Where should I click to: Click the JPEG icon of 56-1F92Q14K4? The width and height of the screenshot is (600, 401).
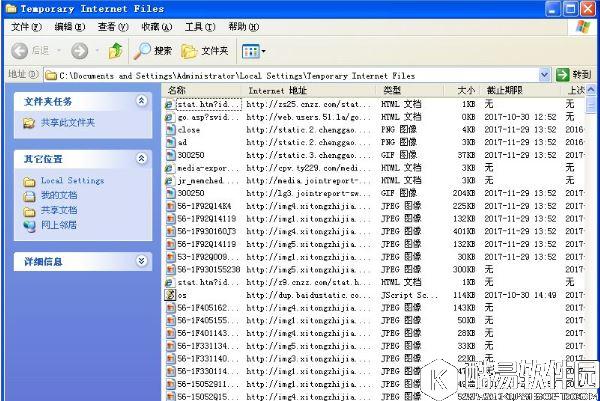pos(170,206)
